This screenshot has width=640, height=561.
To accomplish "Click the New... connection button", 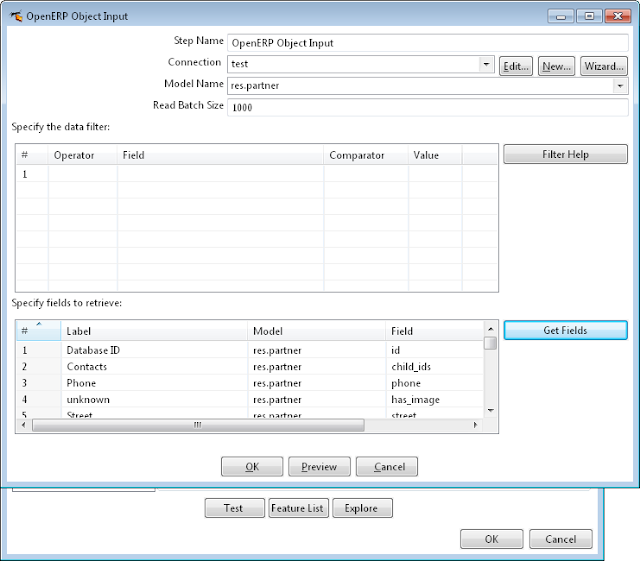I will point(556,66).
